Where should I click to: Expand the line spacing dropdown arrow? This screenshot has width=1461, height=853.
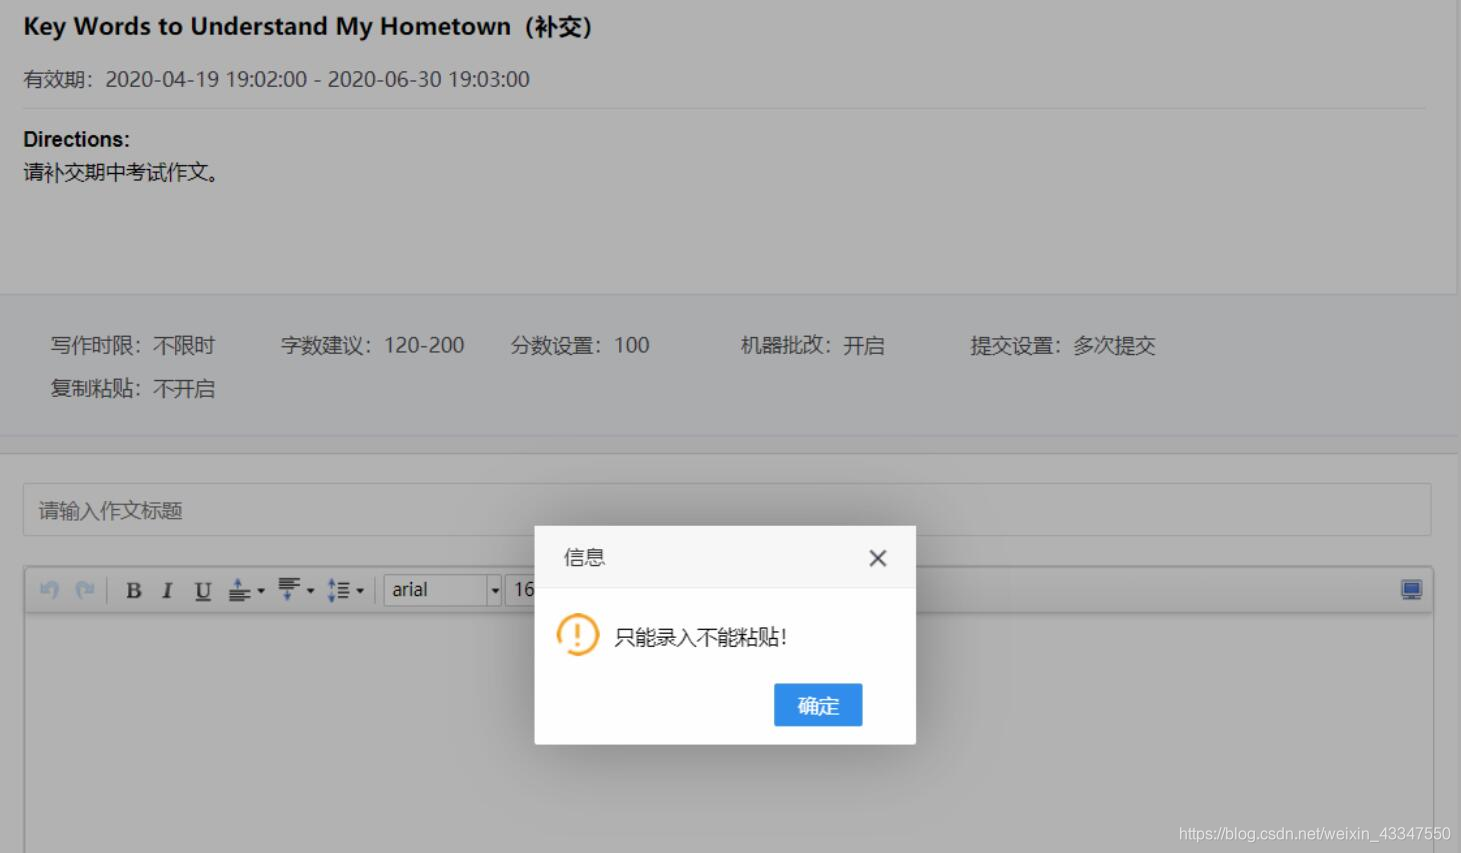(360, 589)
